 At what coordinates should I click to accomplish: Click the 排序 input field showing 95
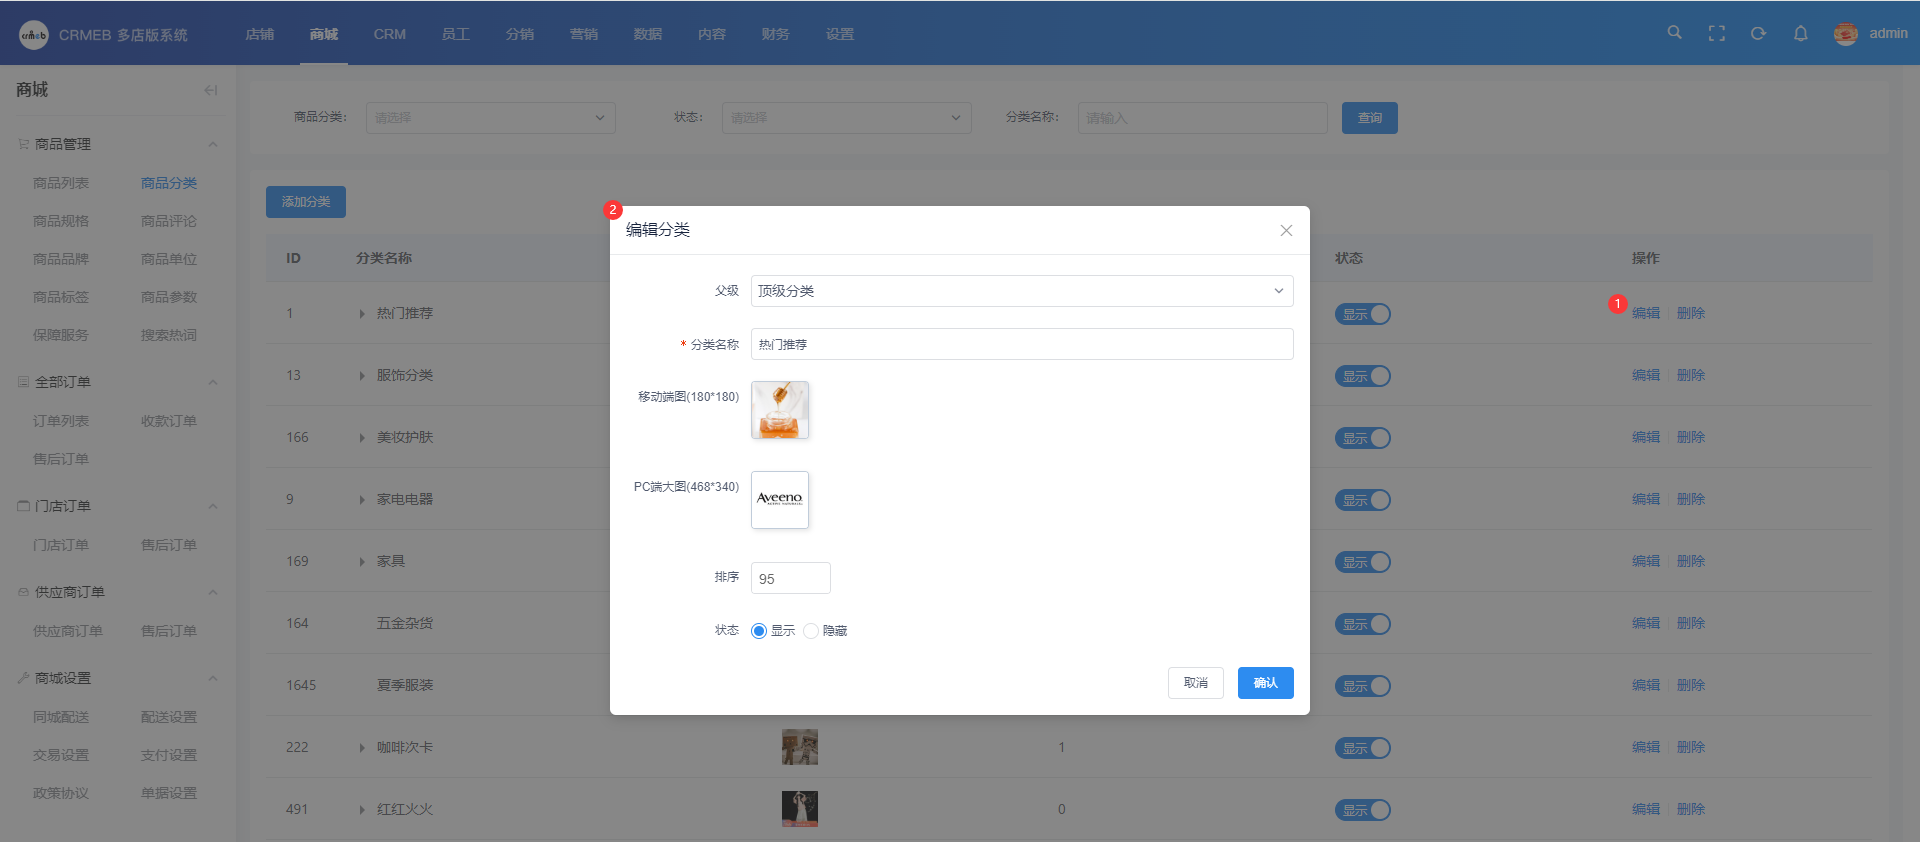[x=790, y=578]
